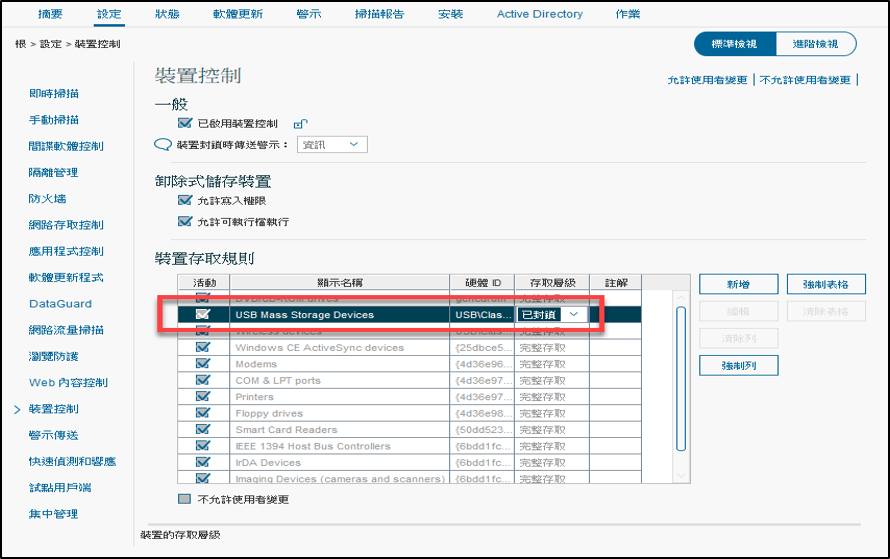Open the 資訊 alert level dropdown

point(333,145)
